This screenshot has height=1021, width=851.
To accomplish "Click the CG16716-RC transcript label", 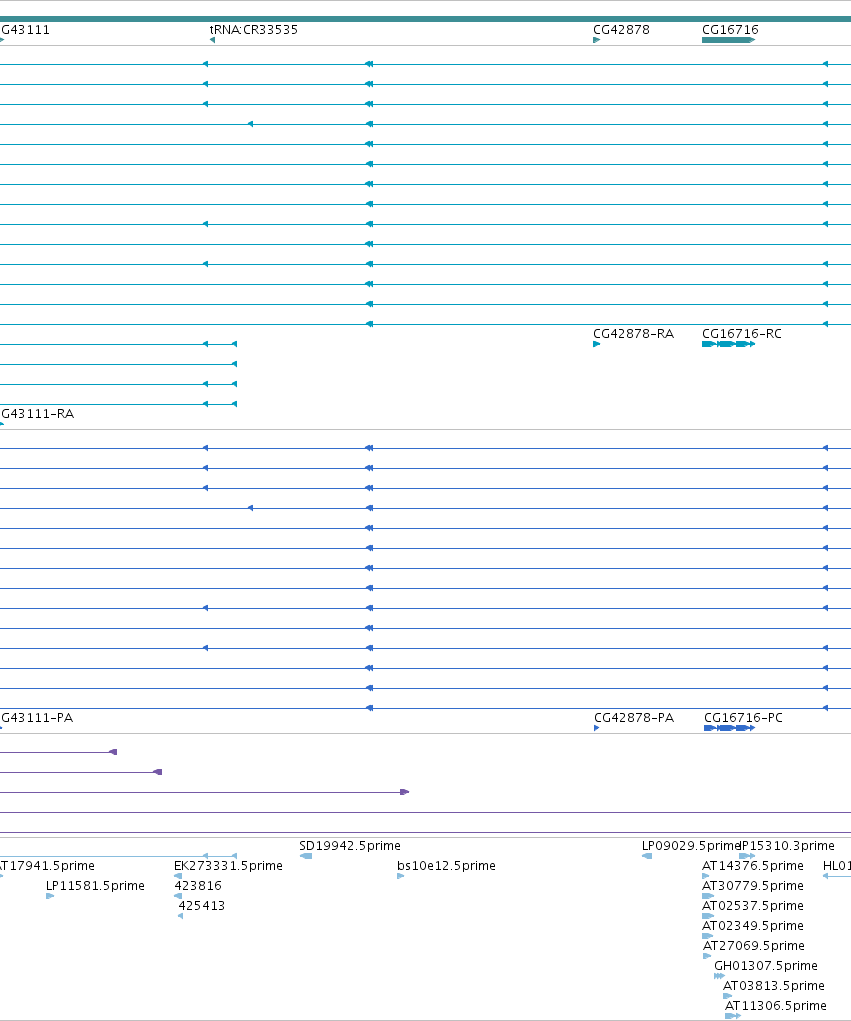I will click(742, 334).
